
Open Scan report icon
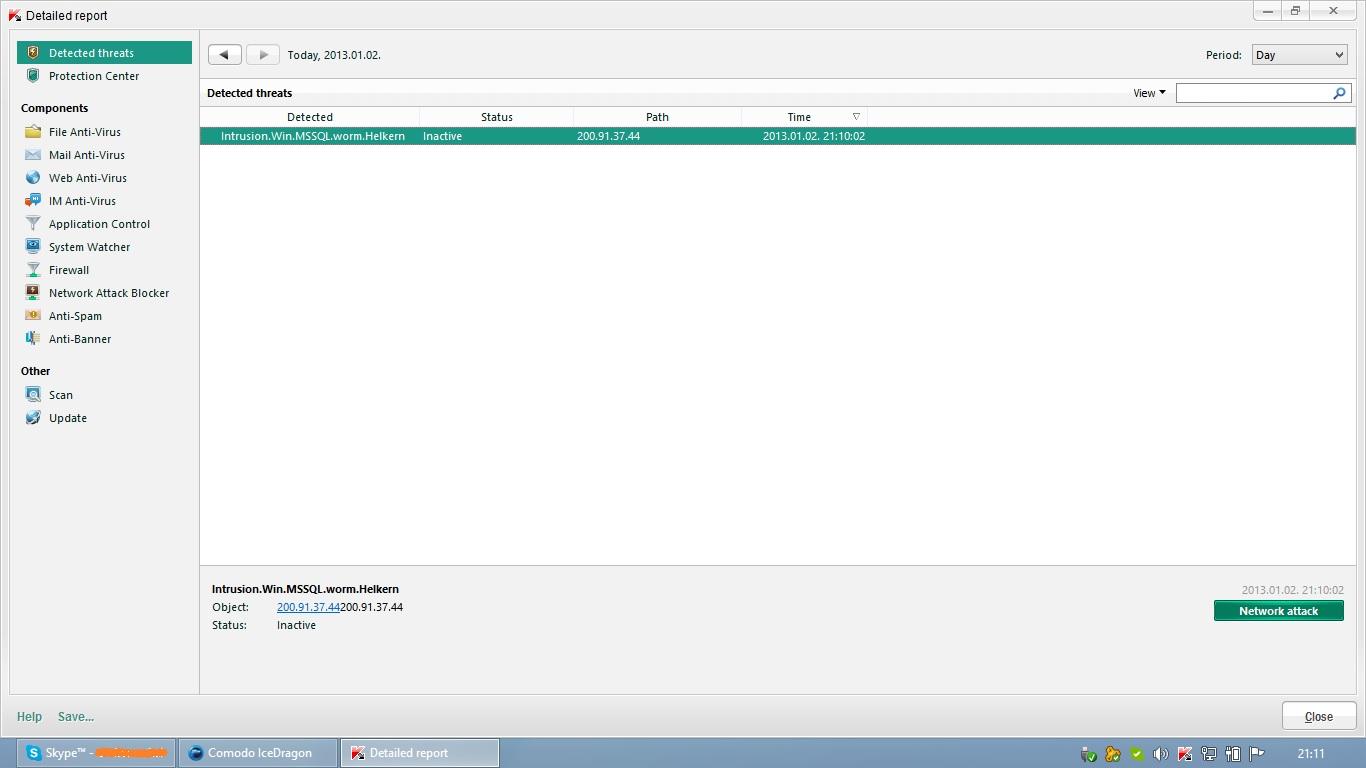click(x=33, y=395)
